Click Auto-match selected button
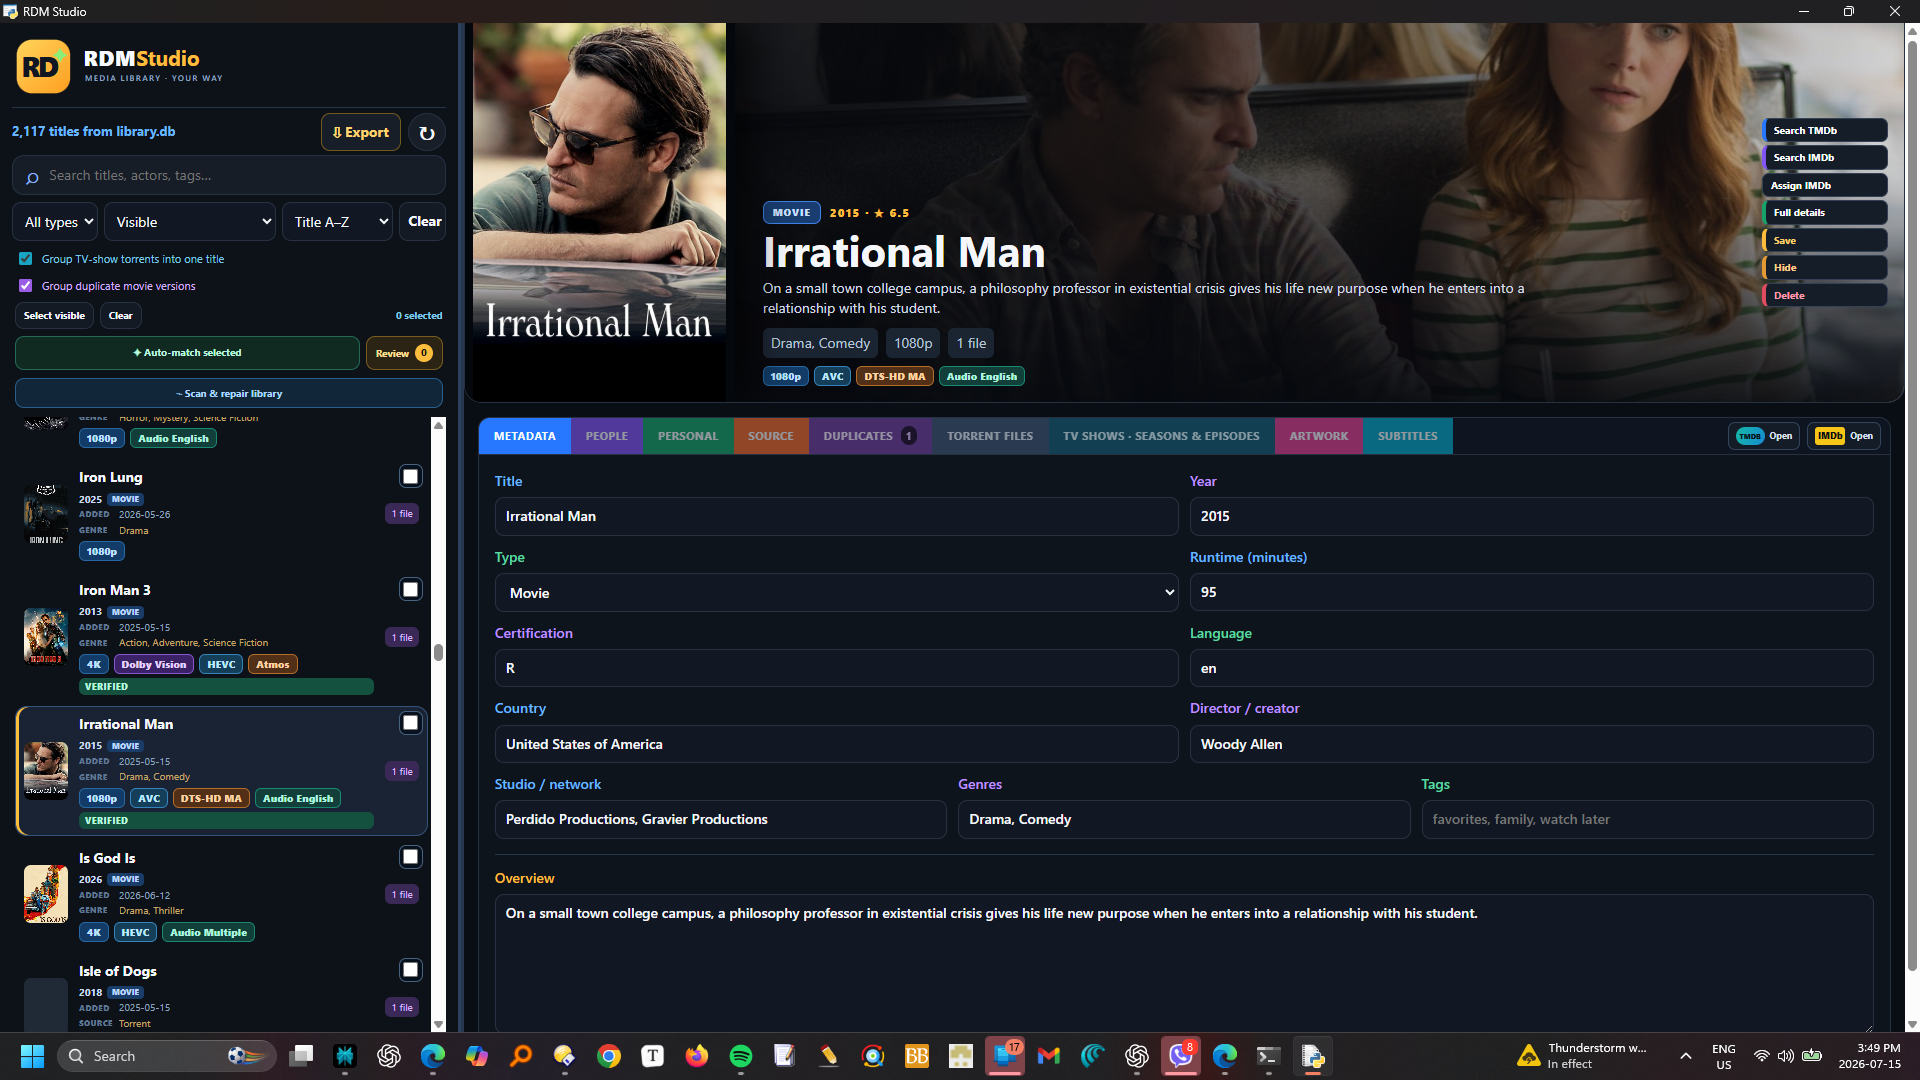 (187, 353)
